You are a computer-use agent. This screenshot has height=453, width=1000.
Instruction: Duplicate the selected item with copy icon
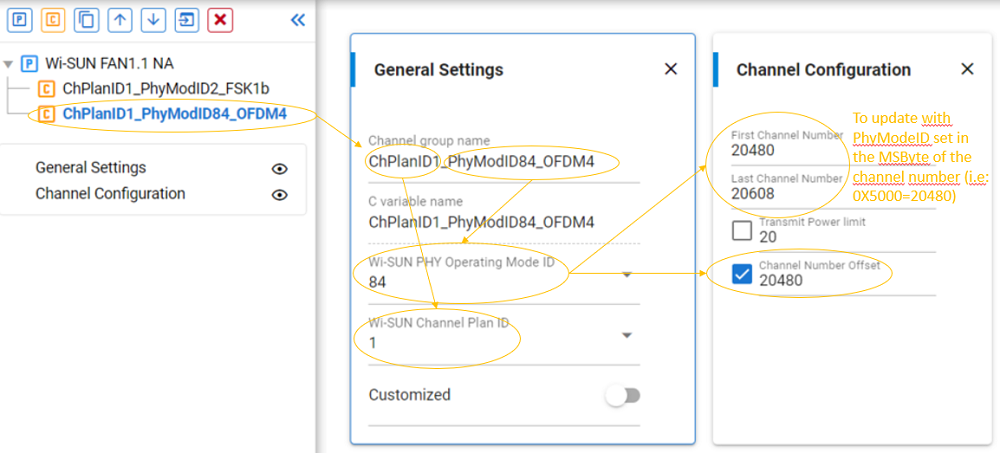coord(86,20)
